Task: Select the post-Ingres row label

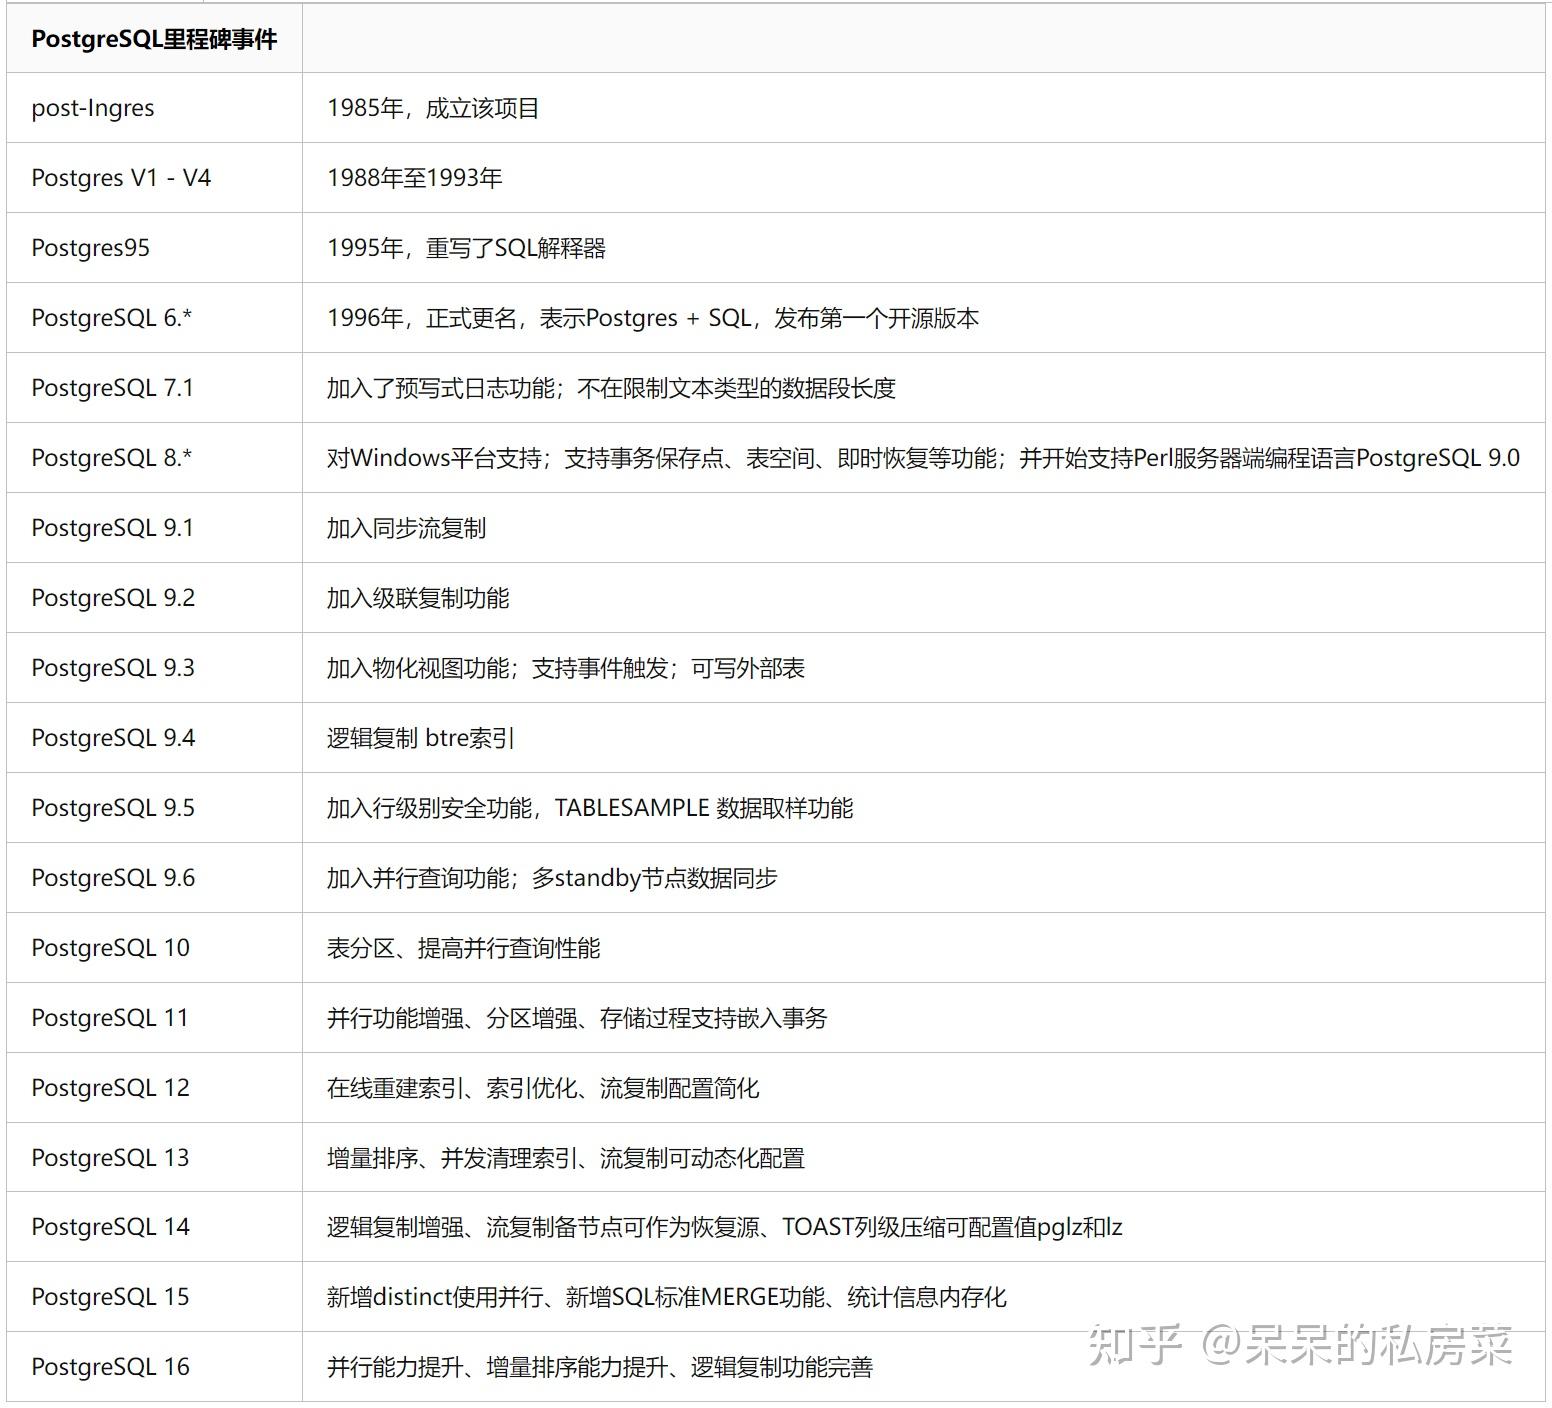Action: 93,108
